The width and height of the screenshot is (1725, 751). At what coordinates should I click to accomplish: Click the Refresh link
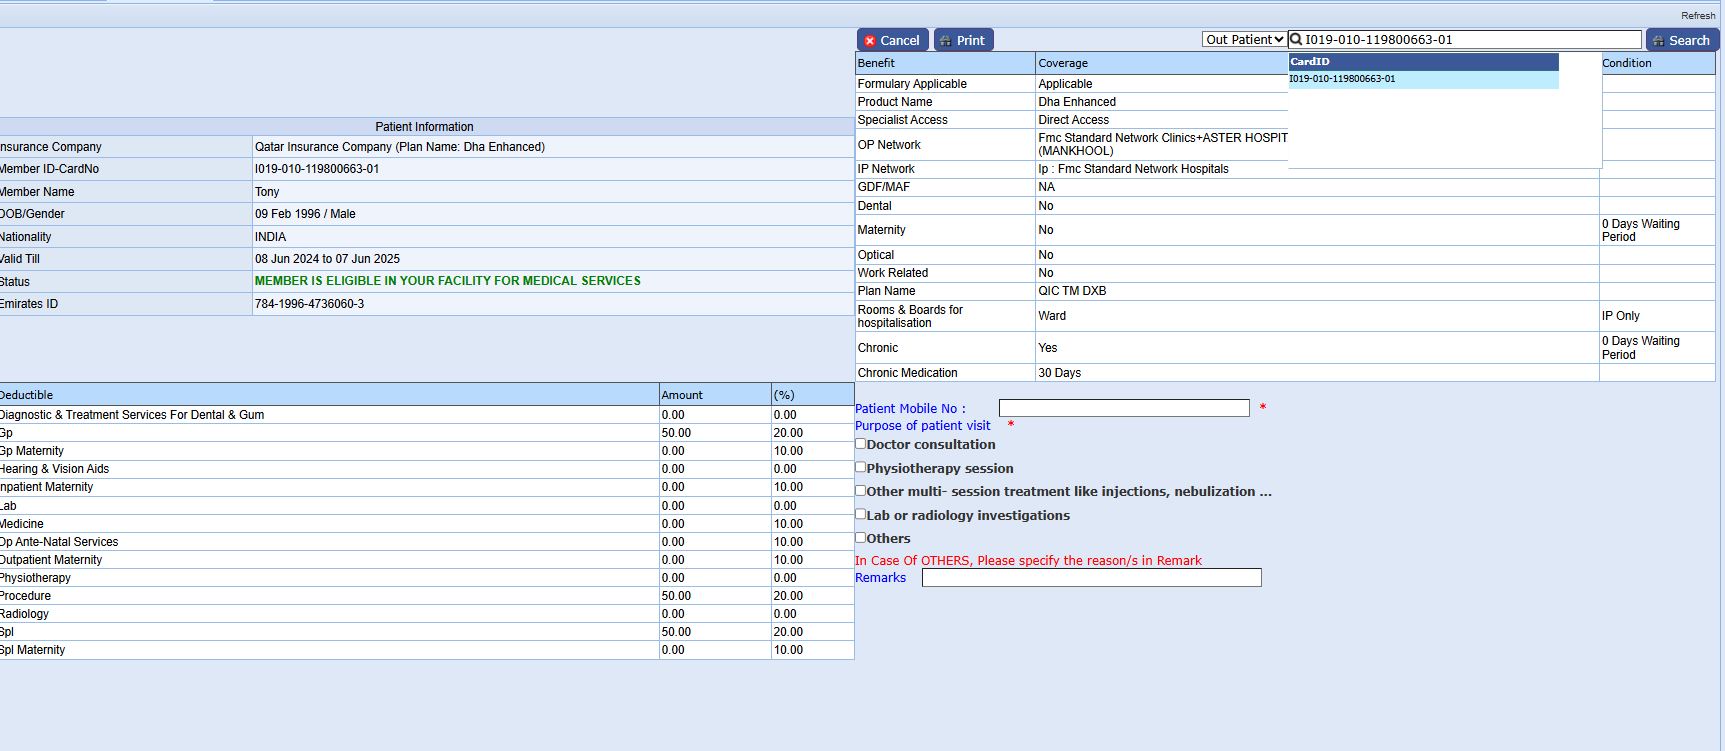(x=1697, y=15)
